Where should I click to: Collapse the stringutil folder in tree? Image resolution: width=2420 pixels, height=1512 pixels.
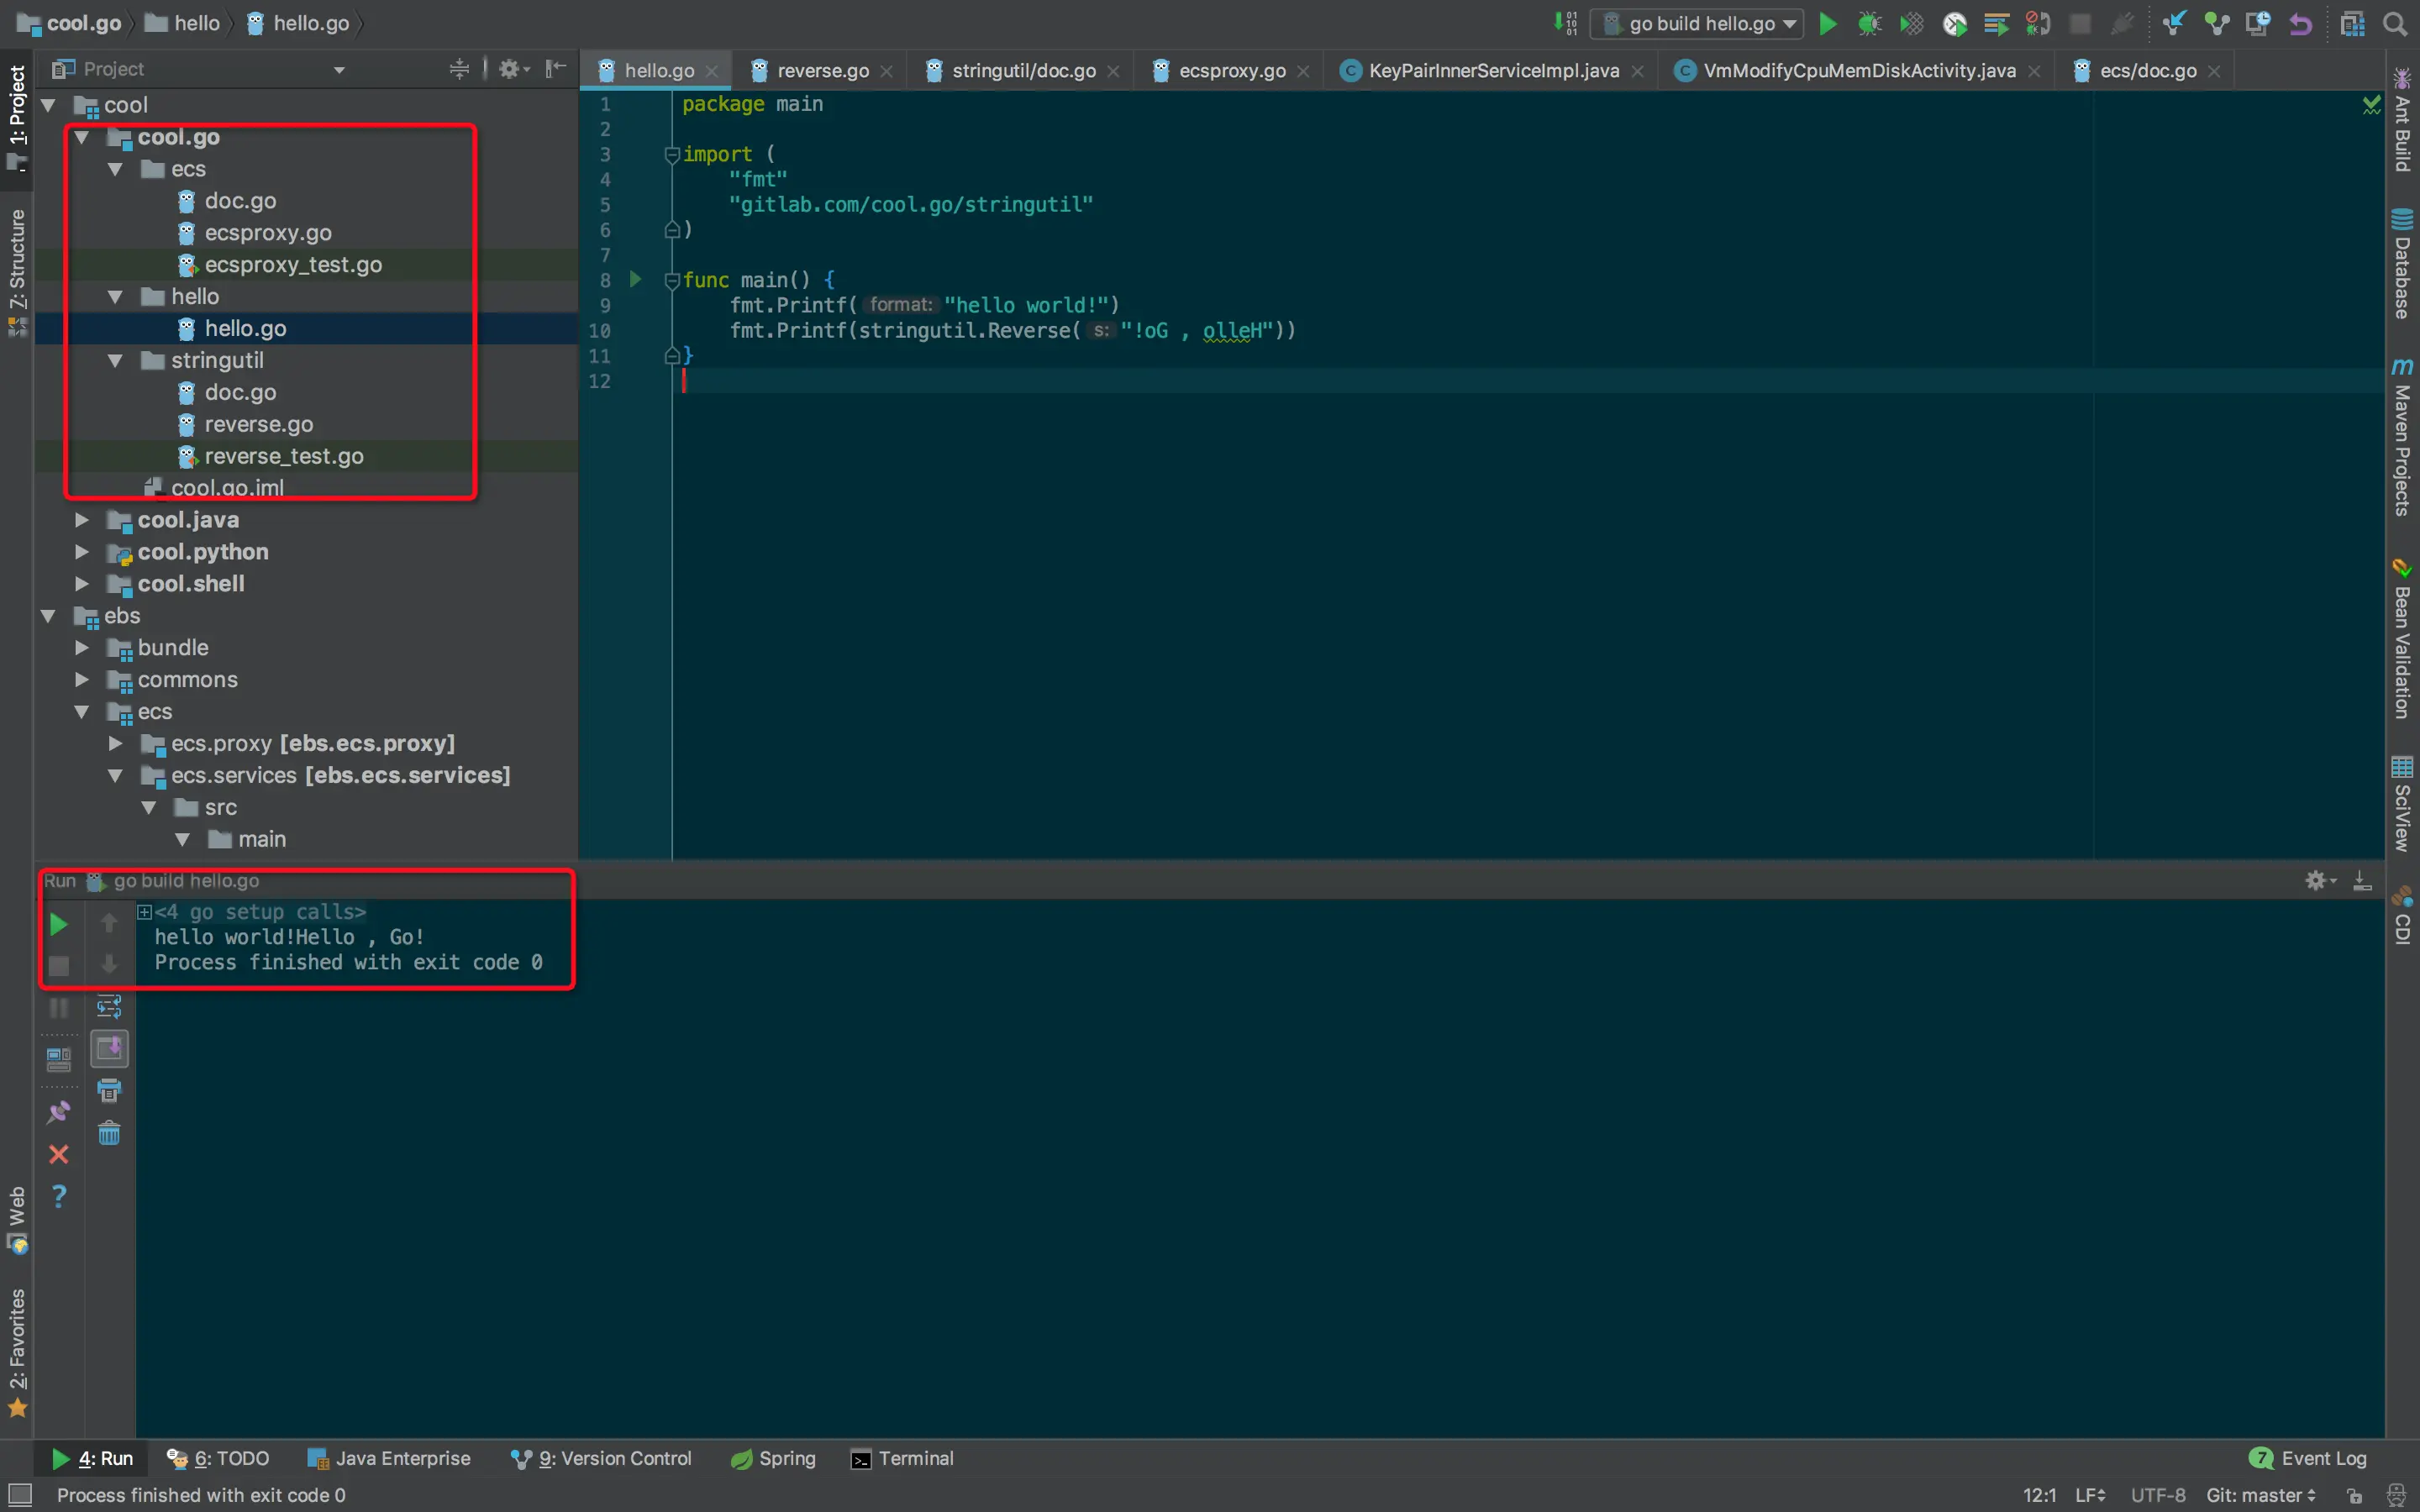pos(115,360)
